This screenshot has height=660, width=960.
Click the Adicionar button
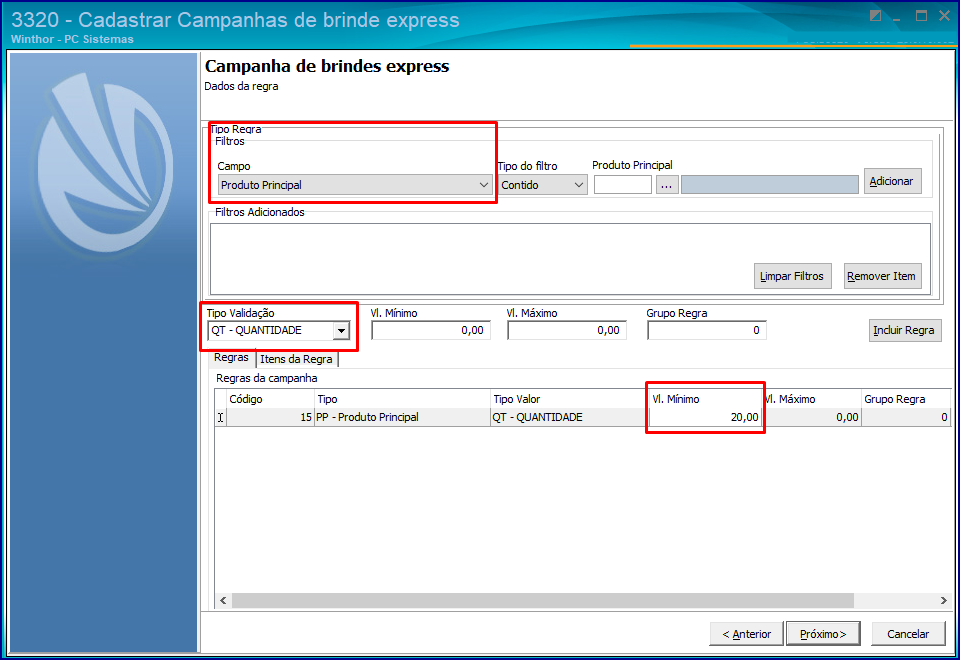tap(892, 181)
